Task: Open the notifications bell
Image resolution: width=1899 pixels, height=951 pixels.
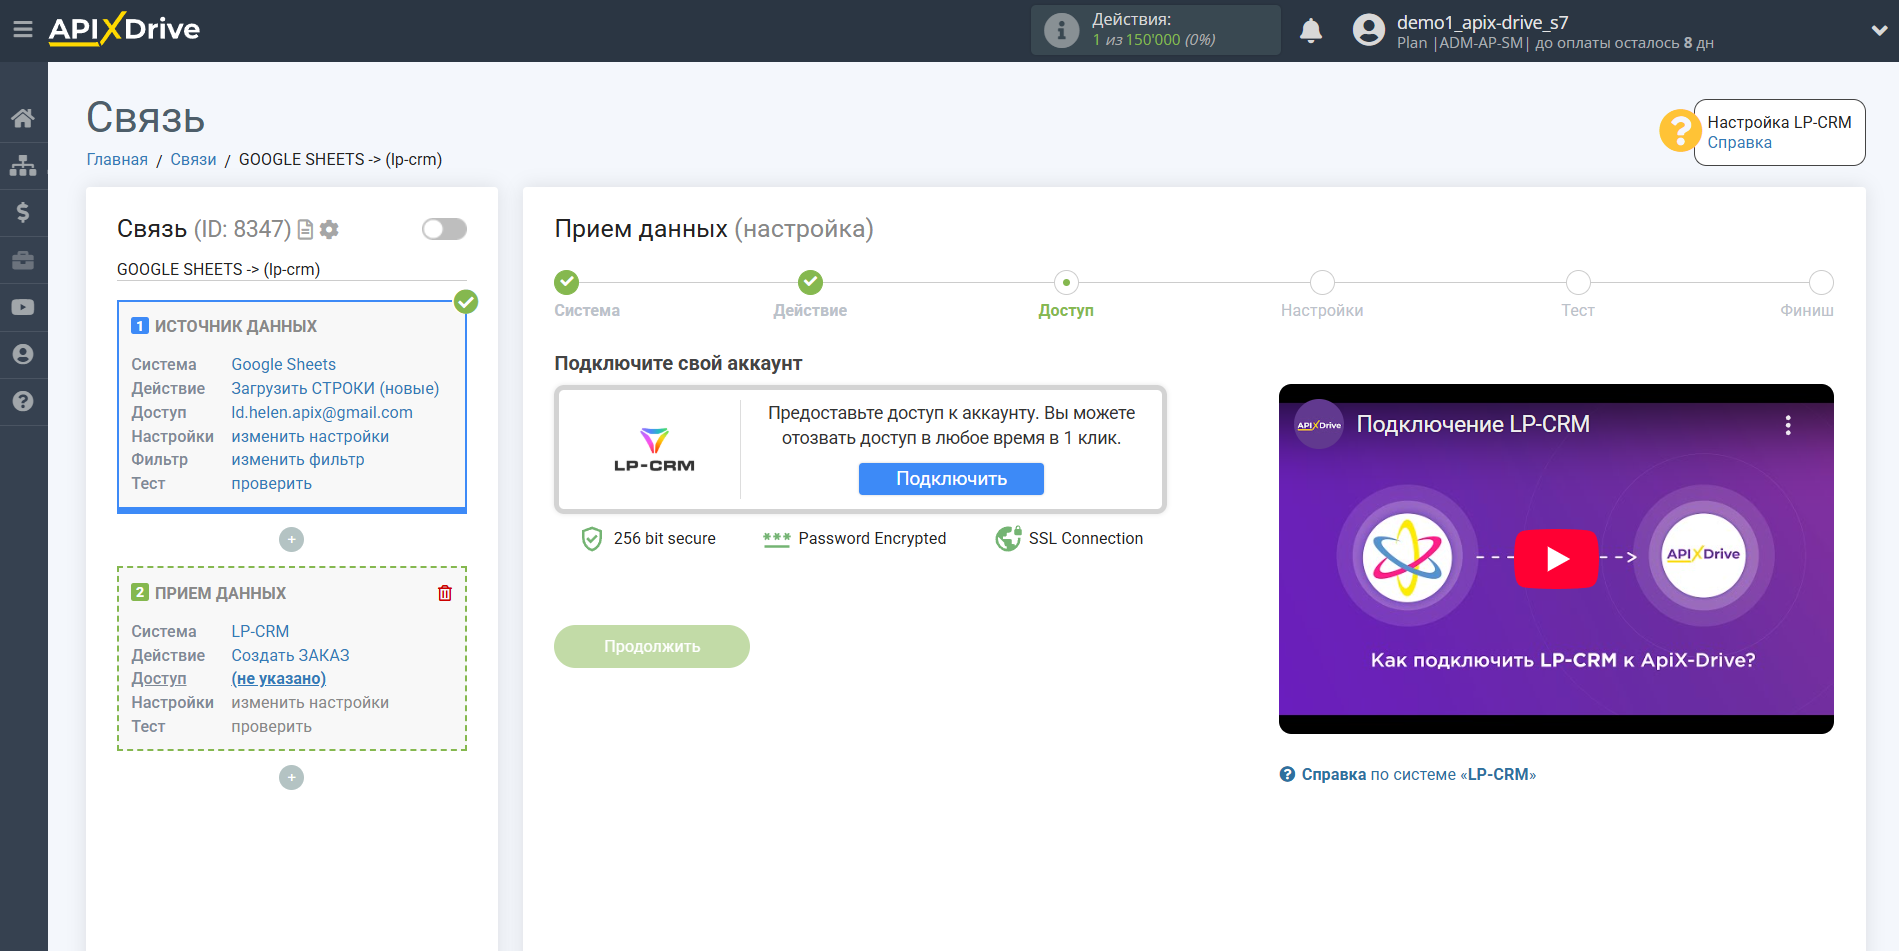Action: click(1311, 30)
